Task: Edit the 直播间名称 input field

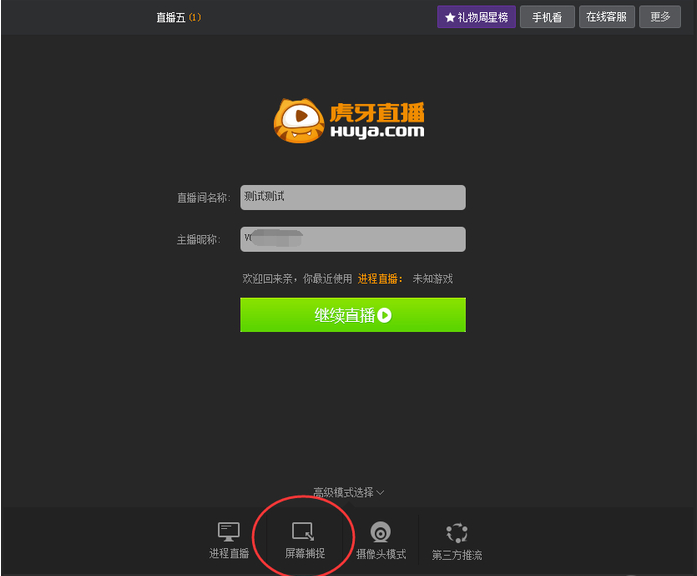Action: [x=353, y=197]
